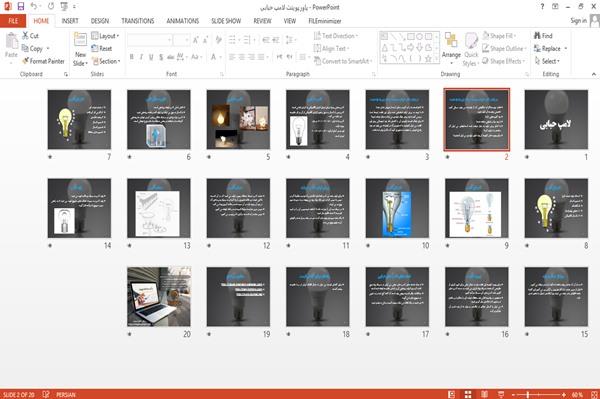Open the Shape Effects dropdown

[503, 61]
